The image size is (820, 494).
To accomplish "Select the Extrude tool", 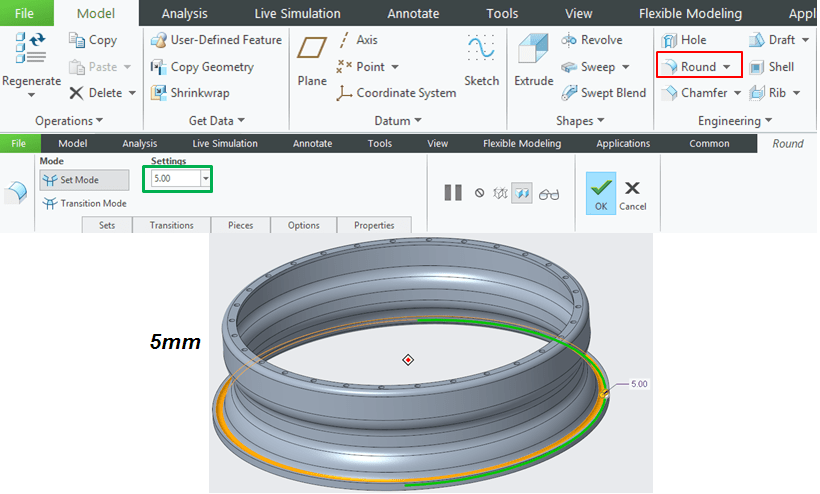I will coord(533,60).
